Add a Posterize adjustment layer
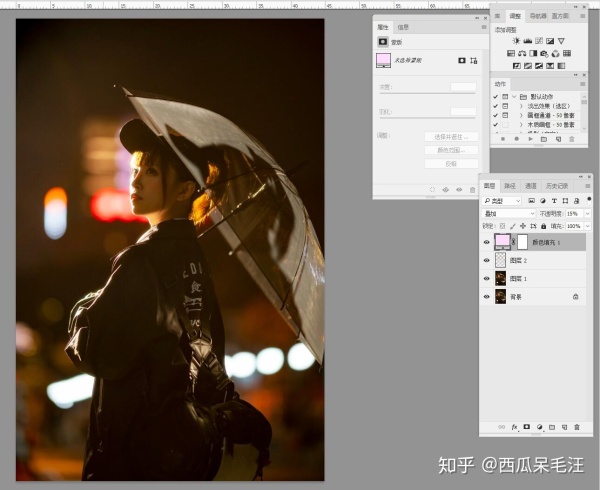 click(x=528, y=66)
